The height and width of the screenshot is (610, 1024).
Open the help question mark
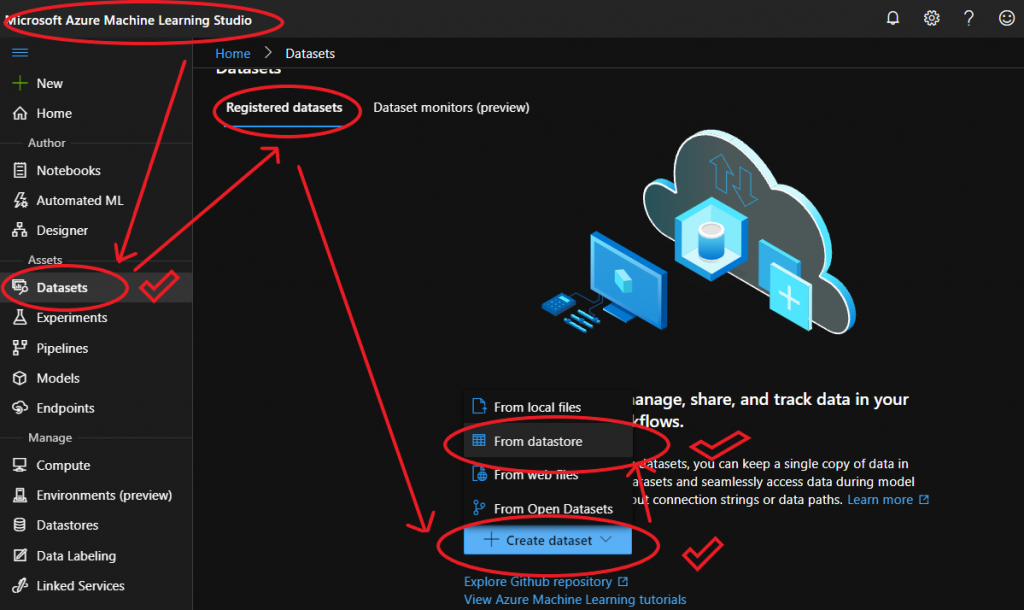(x=969, y=18)
